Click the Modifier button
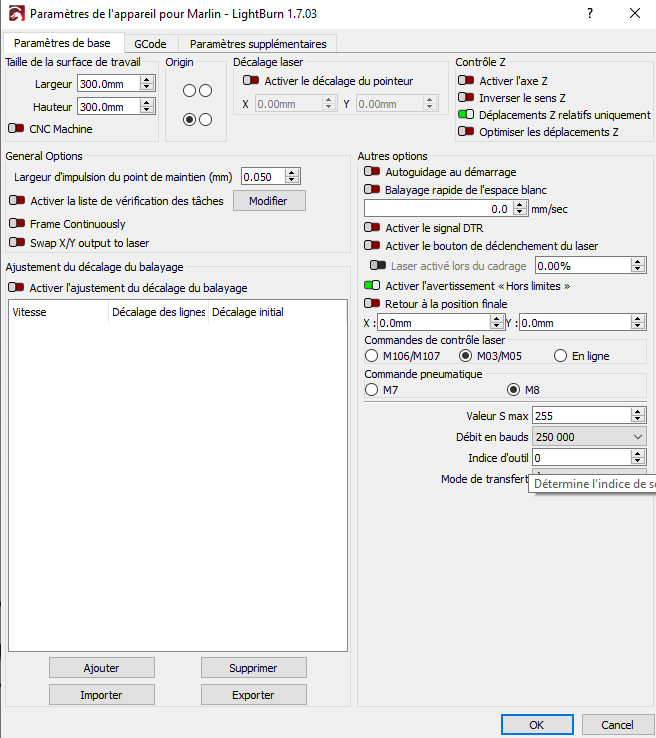The height and width of the screenshot is (738, 656). (269, 201)
